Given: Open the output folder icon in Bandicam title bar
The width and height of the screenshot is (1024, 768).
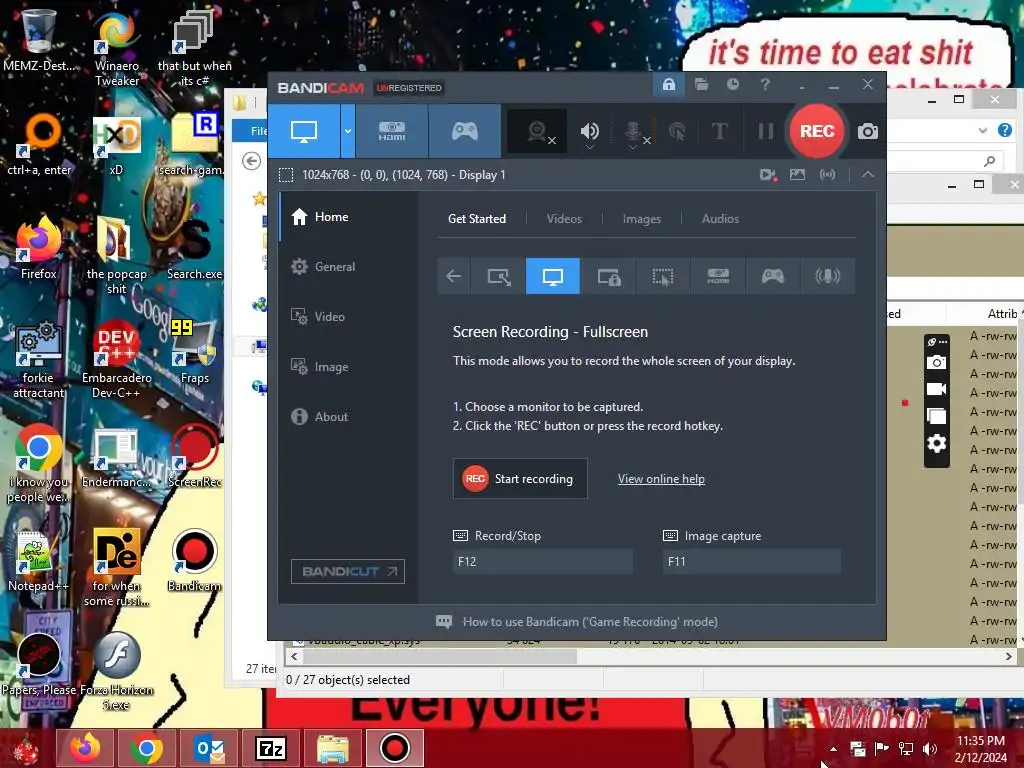Looking at the screenshot, I should point(701,85).
